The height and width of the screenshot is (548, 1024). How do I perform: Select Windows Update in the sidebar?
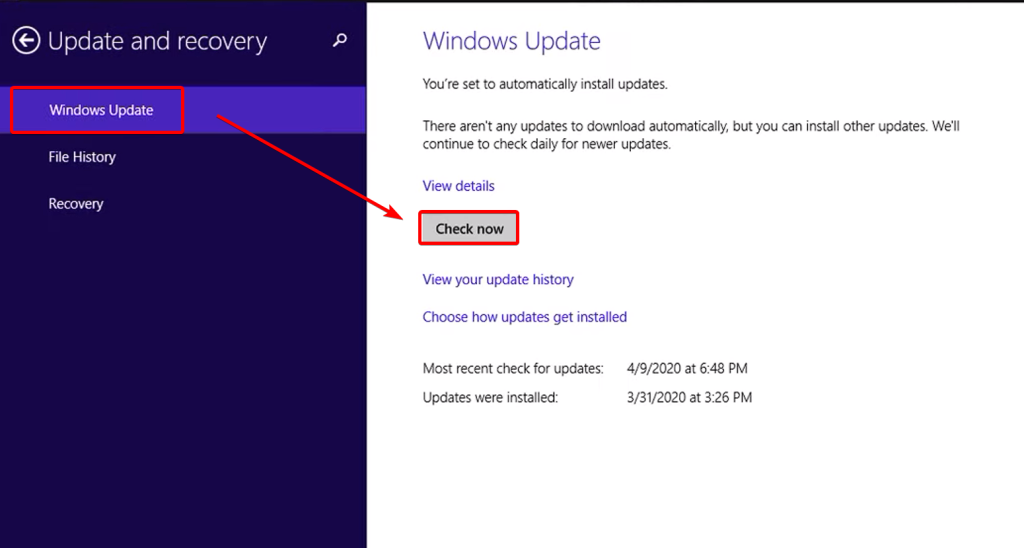[183, 110]
